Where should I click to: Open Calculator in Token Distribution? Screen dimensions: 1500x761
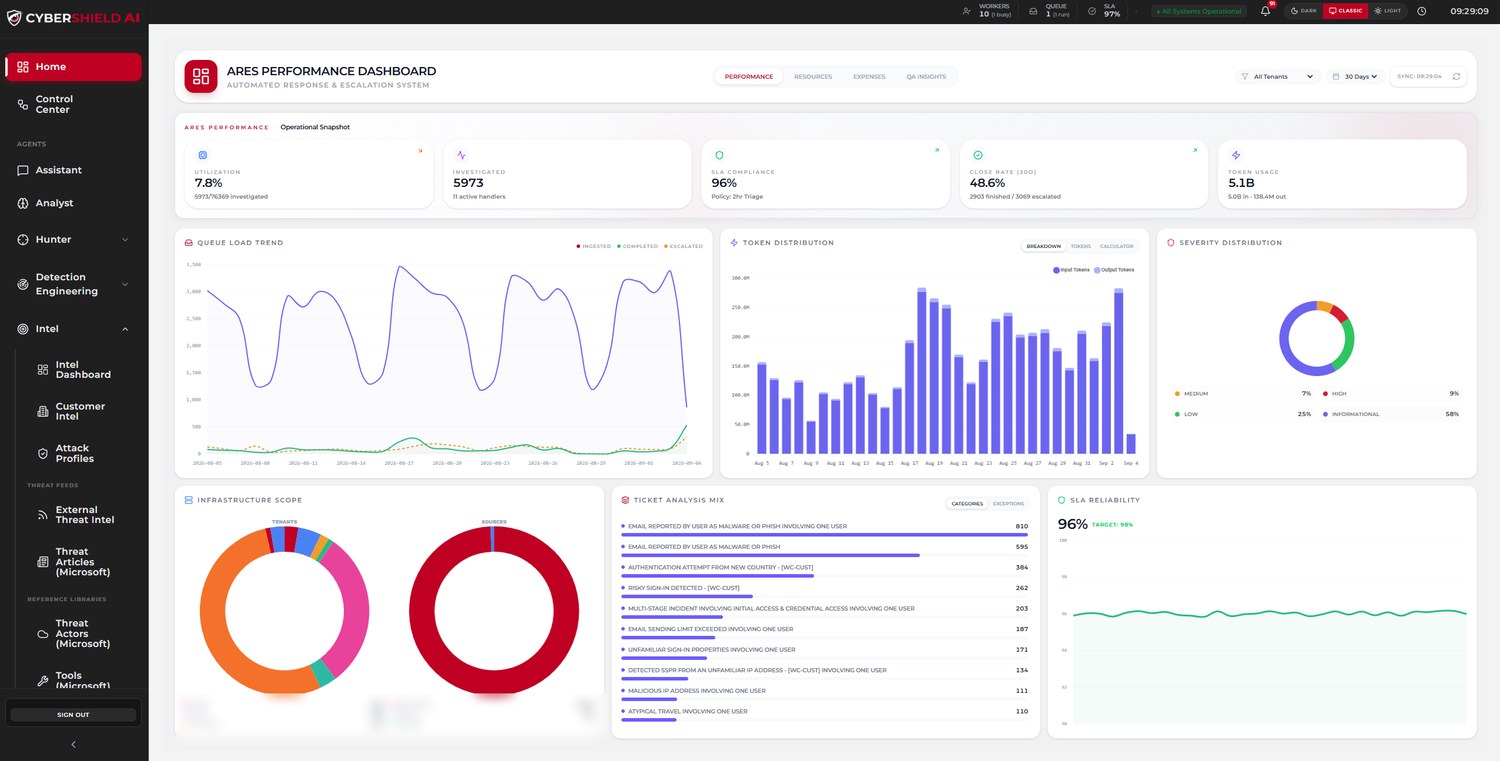pyautogui.click(x=1116, y=246)
